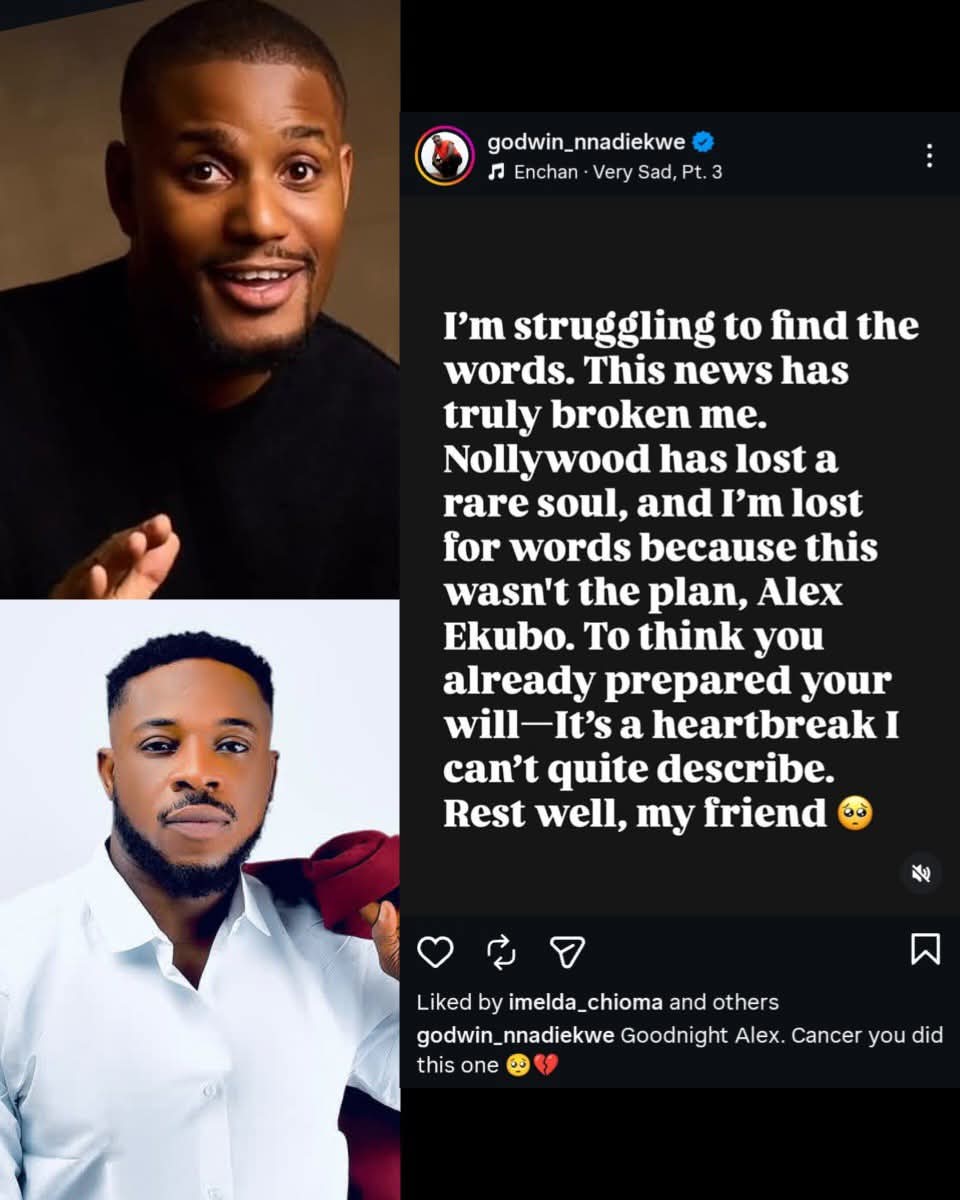
Task: Open the three-dot options menu
Action: (929, 155)
